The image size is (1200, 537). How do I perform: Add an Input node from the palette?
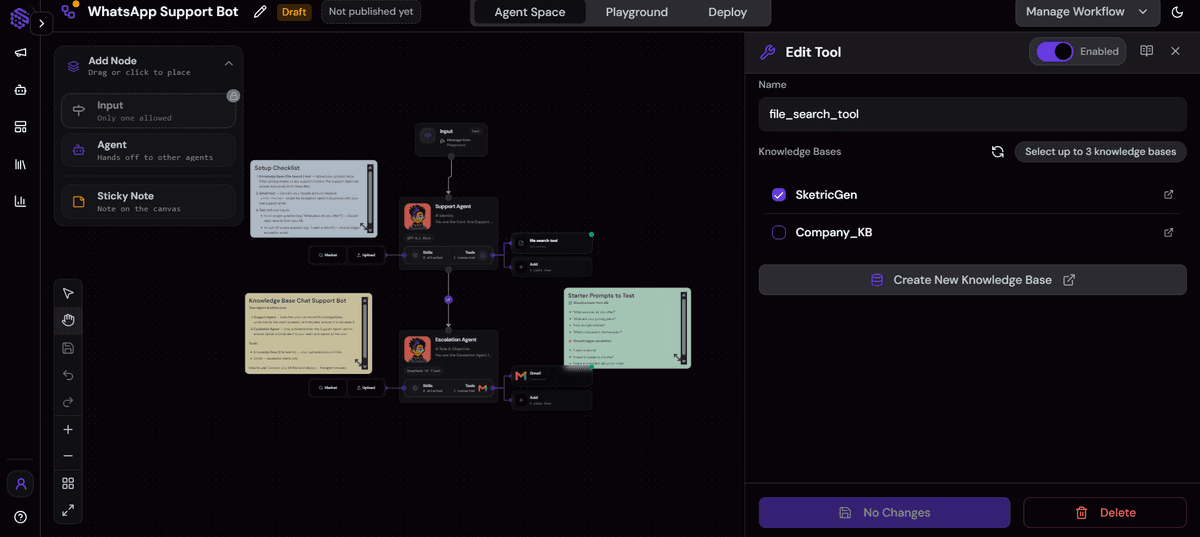click(x=149, y=111)
